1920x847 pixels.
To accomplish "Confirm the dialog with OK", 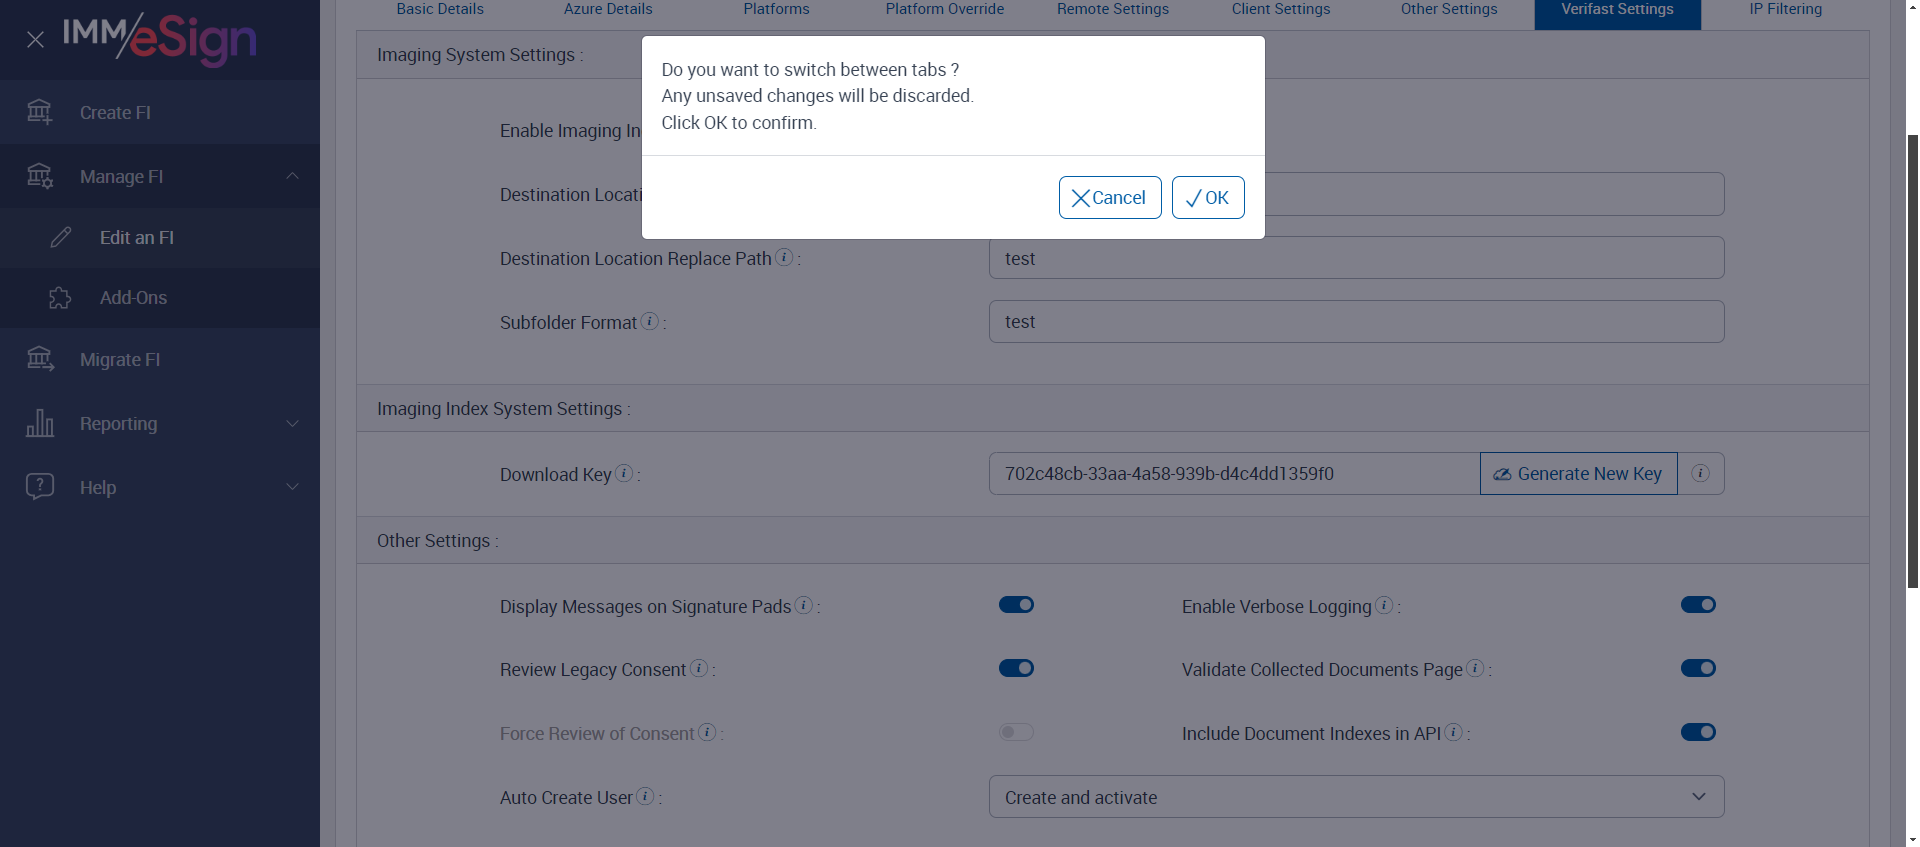I will tap(1208, 198).
